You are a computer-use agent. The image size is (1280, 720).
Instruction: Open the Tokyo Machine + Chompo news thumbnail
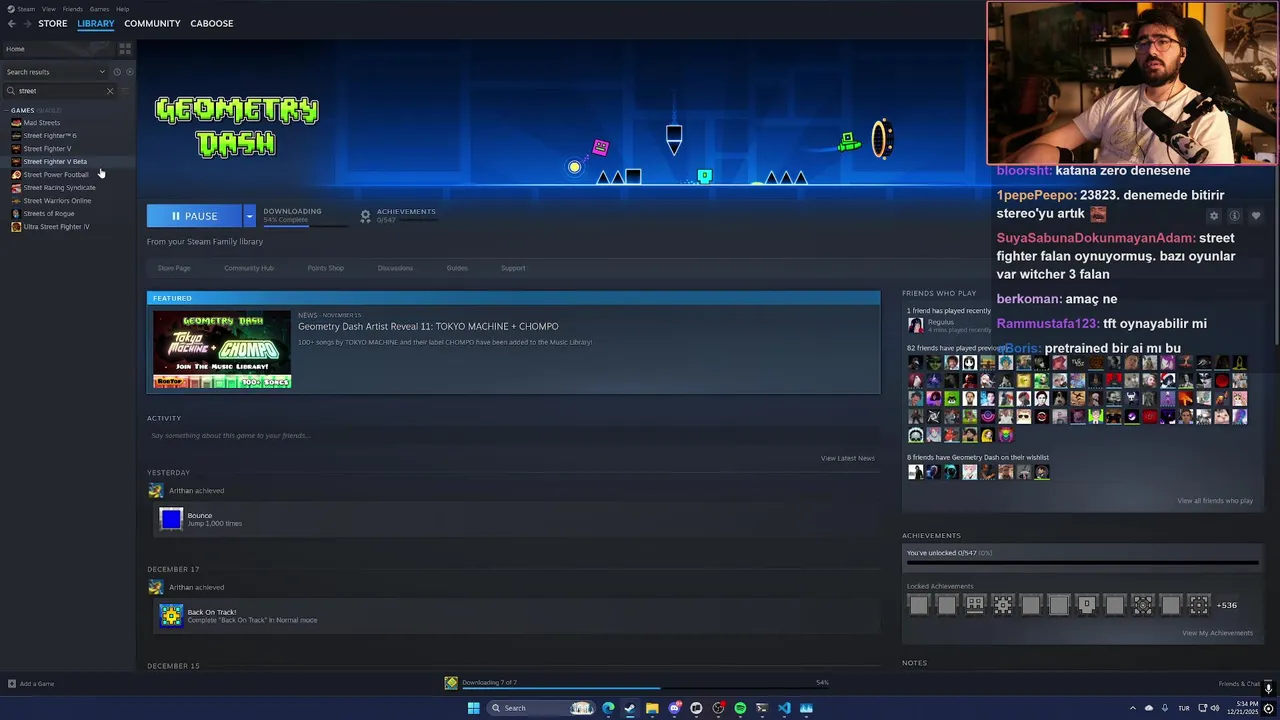222,349
